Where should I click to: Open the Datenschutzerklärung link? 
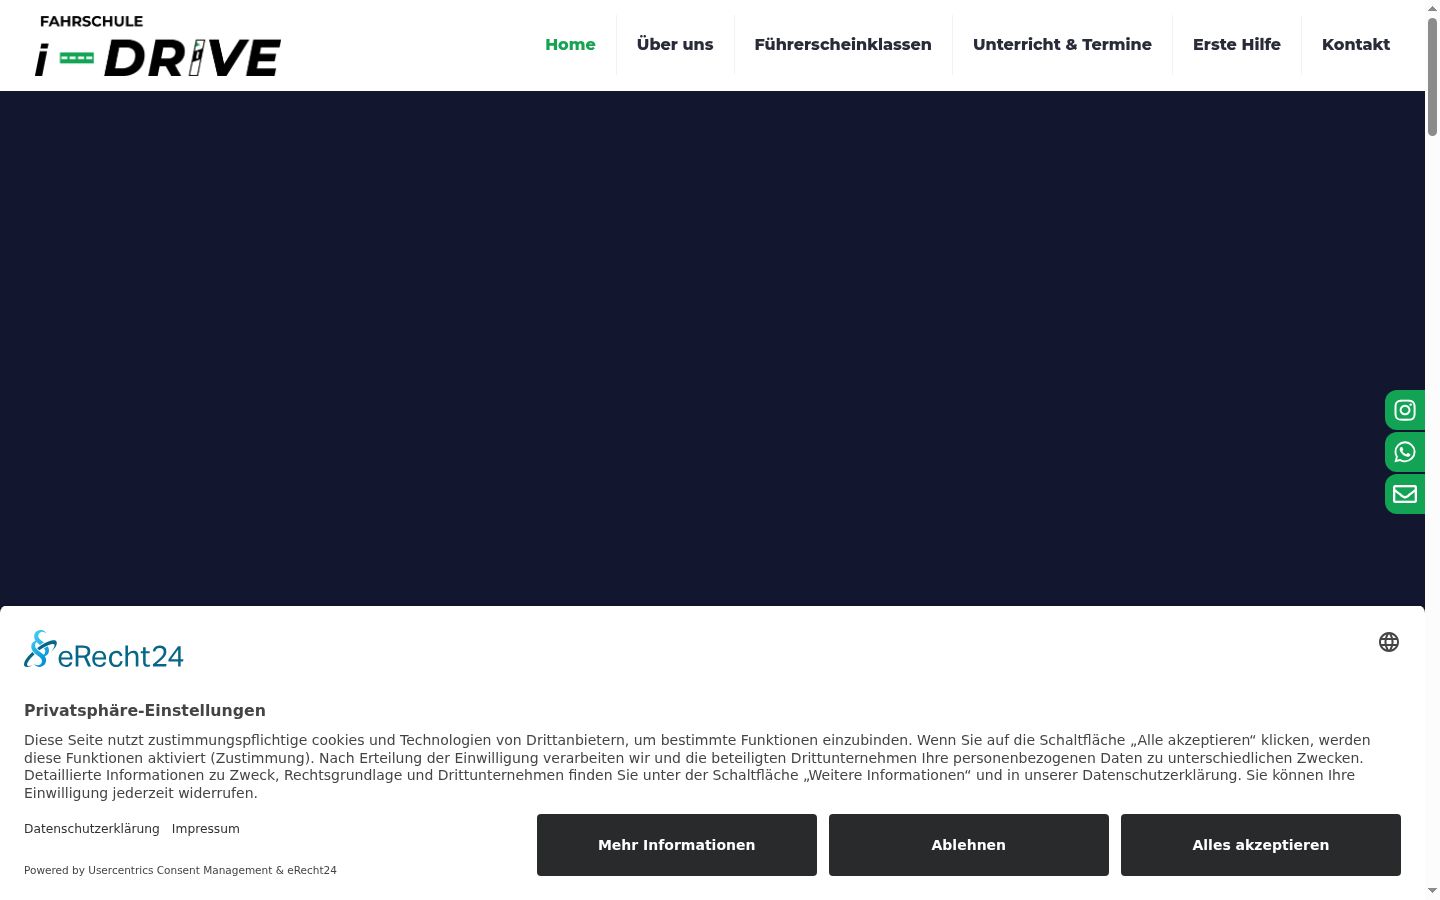coord(92,829)
